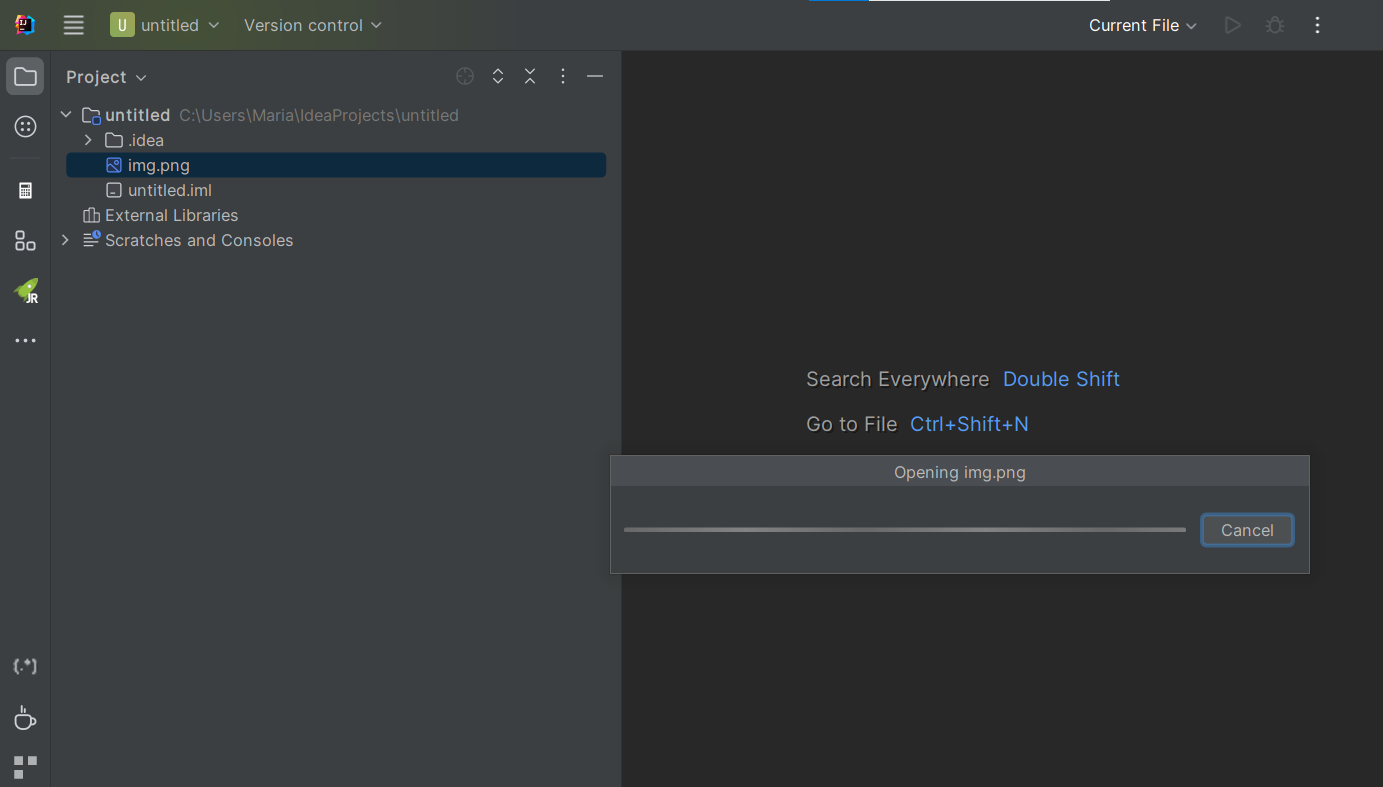This screenshot has height=787, width=1383.
Task: Select files with opened editor tabs using target icon
Action: [x=464, y=76]
